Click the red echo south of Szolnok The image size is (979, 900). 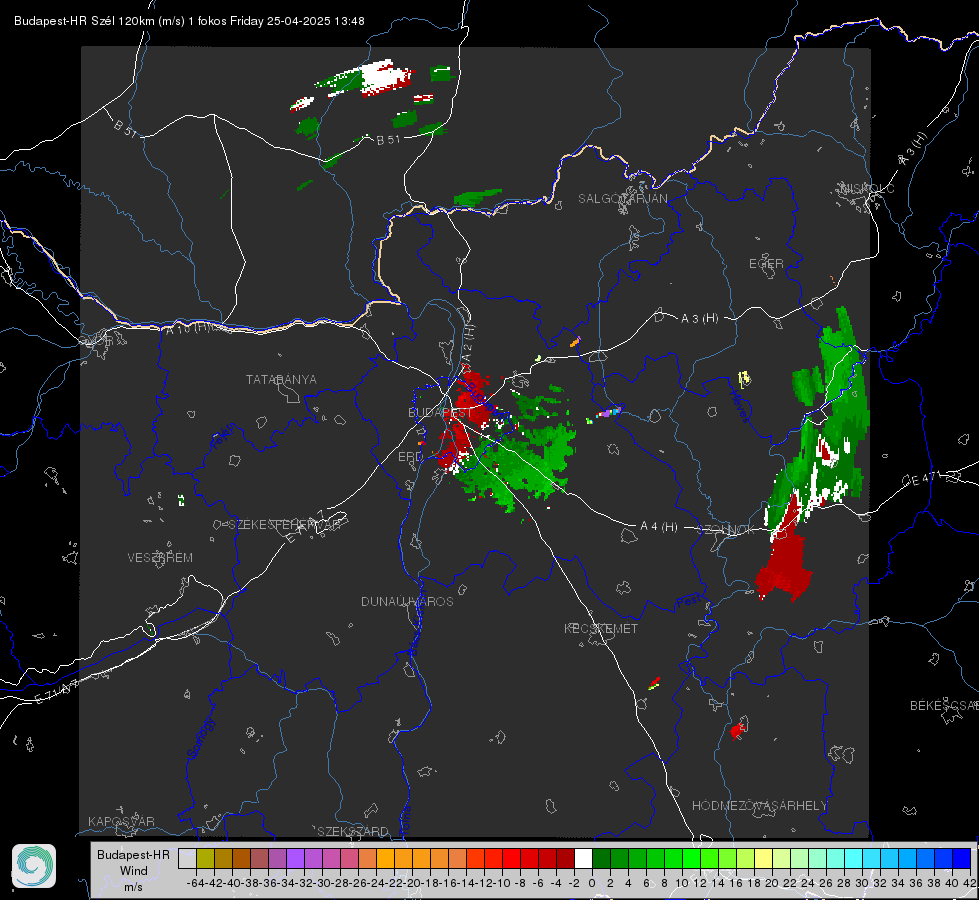tap(785, 565)
